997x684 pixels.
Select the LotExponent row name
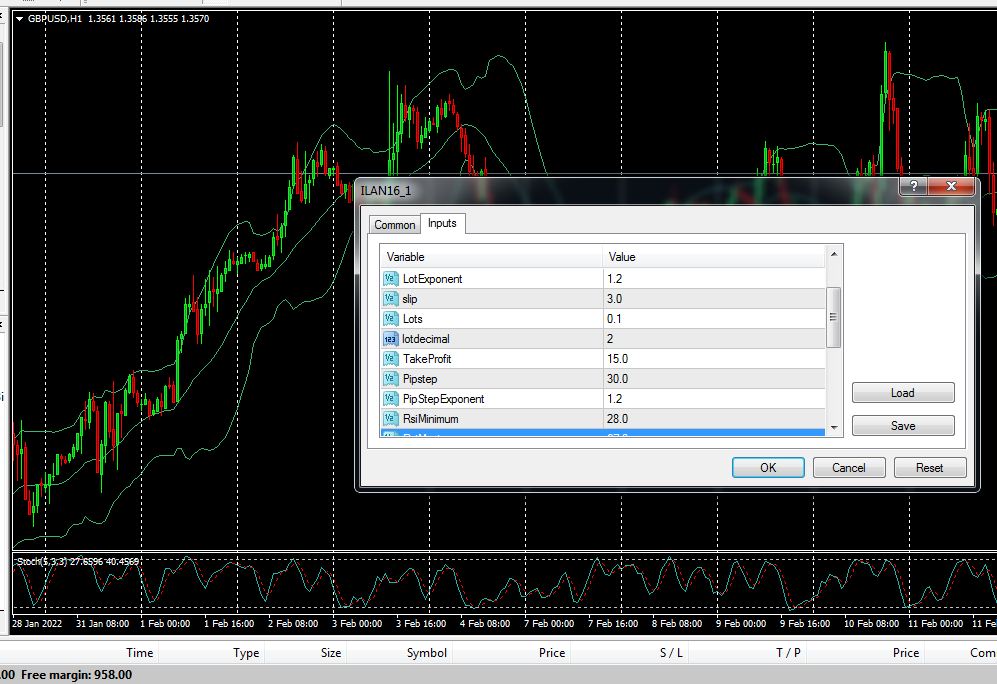coord(432,279)
